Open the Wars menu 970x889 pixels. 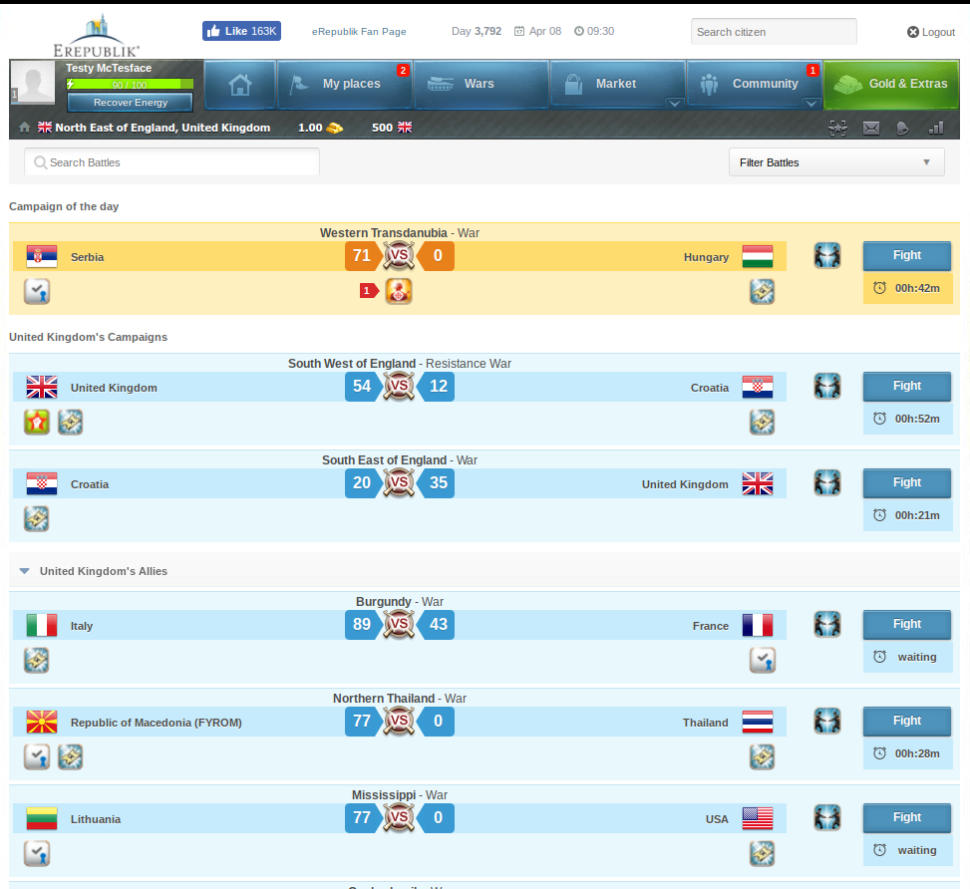(x=480, y=84)
